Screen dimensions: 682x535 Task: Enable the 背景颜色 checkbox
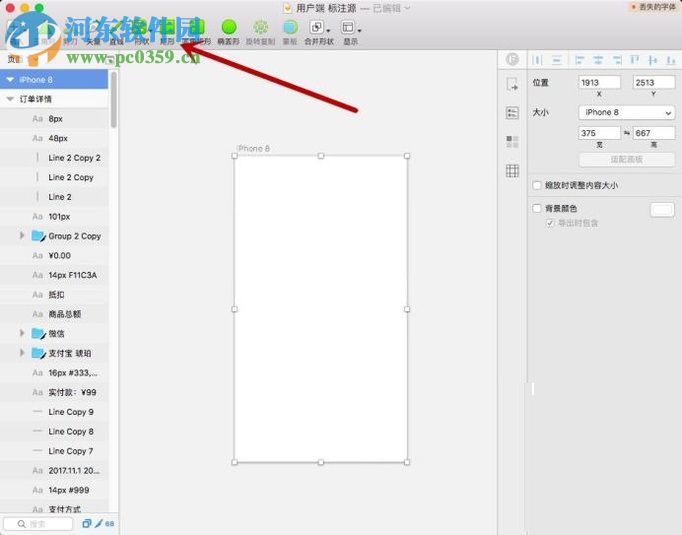(x=537, y=208)
